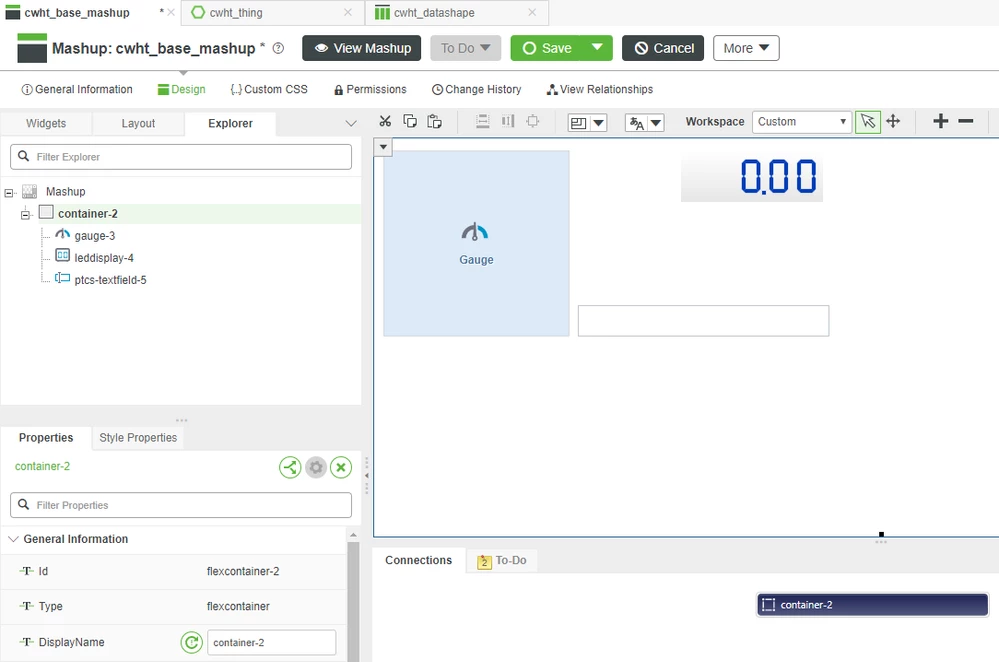
Task: Open the To-Do tab at bottom
Action: (x=502, y=561)
